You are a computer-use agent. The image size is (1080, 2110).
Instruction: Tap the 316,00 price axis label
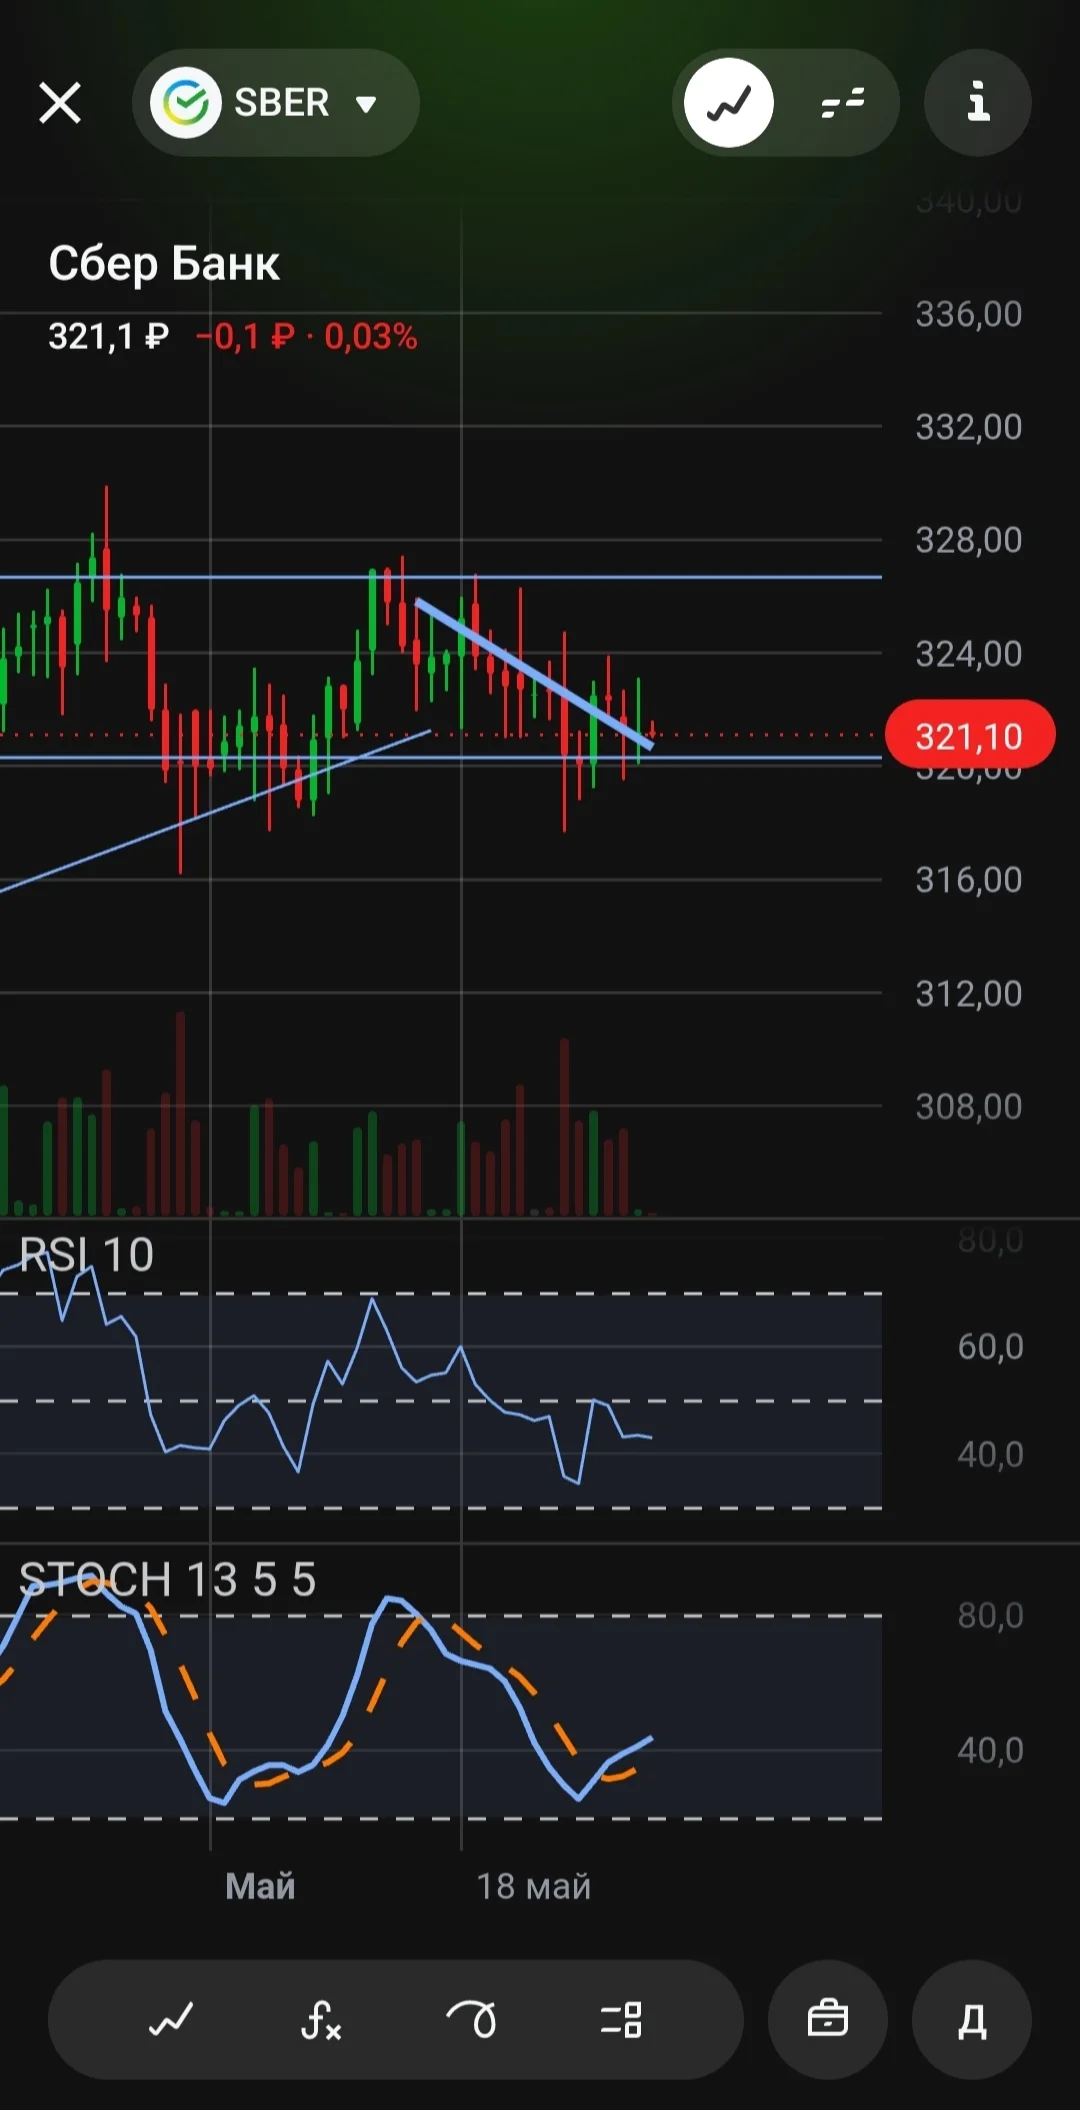click(969, 880)
